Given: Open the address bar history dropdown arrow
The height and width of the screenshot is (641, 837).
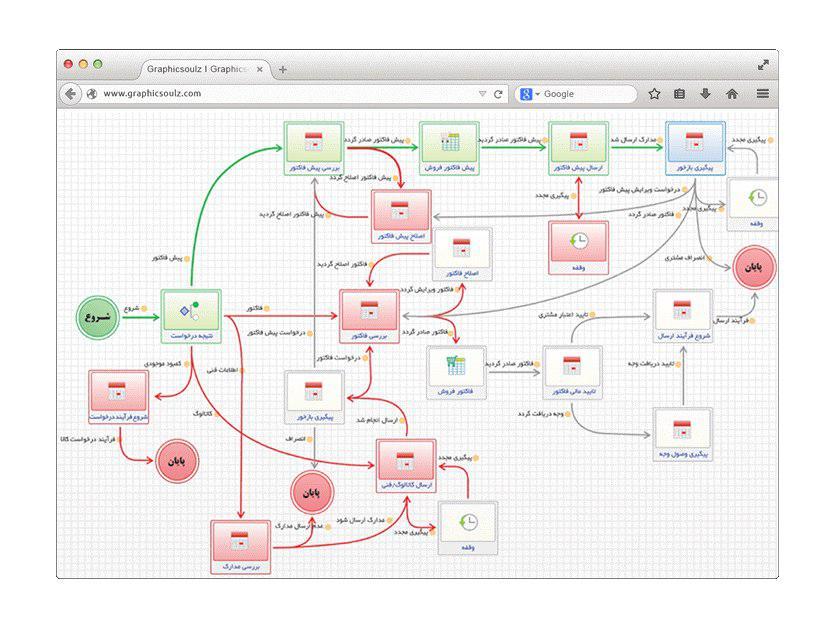Looking at the screenshot, I should click(483, 94).
